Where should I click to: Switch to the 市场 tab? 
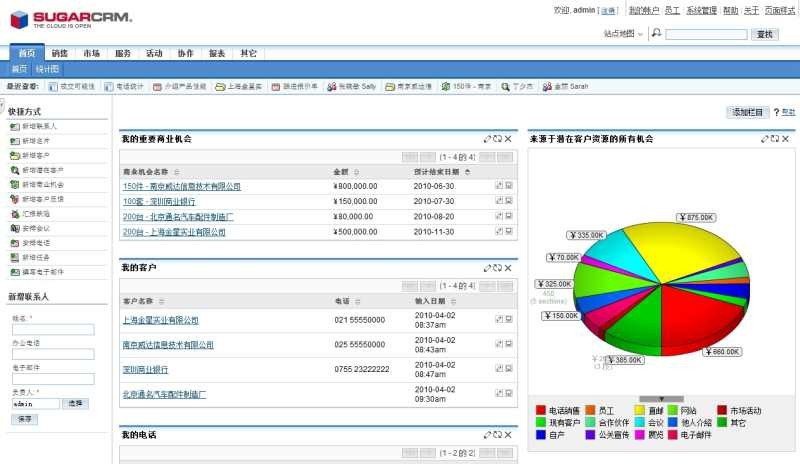[x=91, y=53]
